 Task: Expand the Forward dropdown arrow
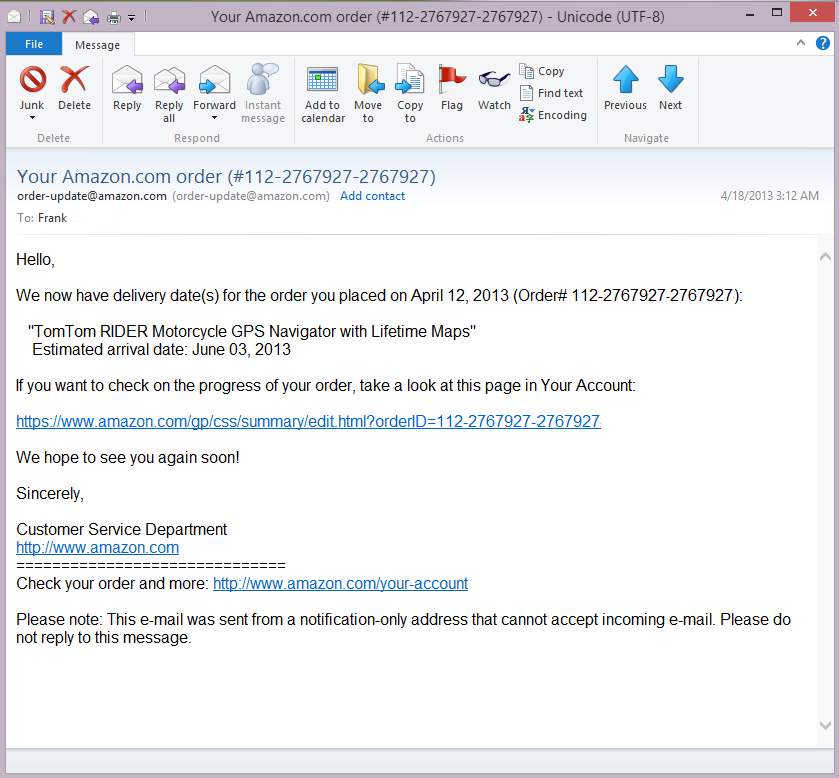click(x=214, y=117)
